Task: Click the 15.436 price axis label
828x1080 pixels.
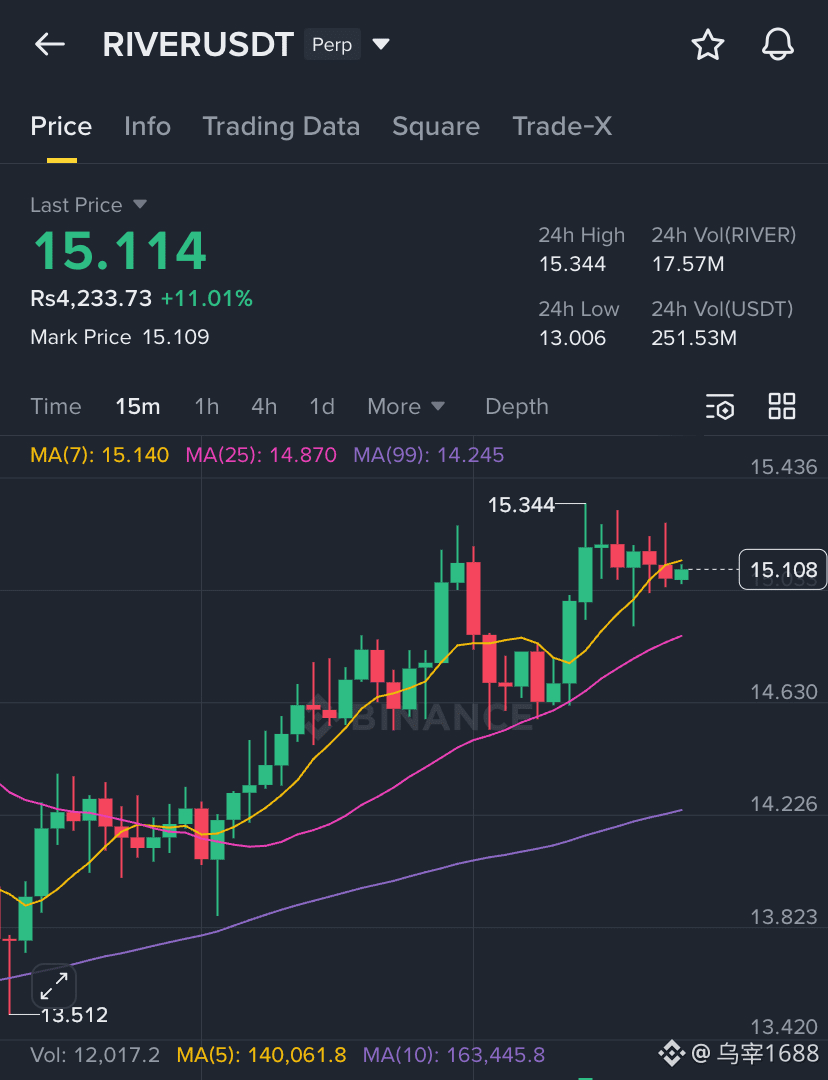Action: pyautogui.click(x=784, y=467)
